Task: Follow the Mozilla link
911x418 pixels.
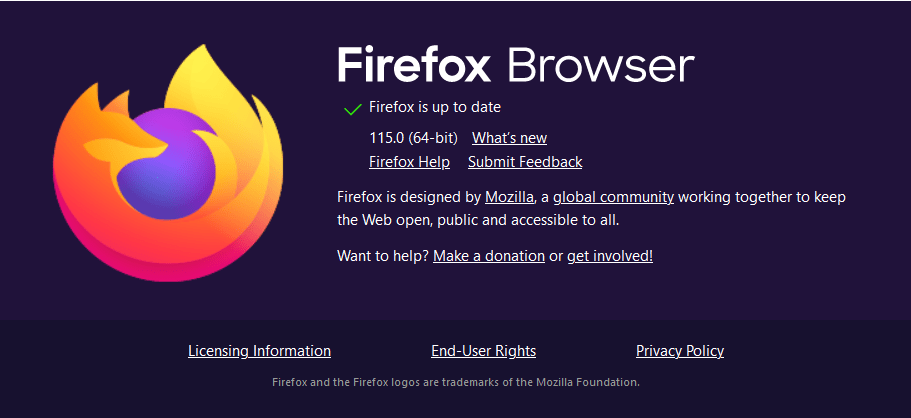Action: tap(509, 197)
